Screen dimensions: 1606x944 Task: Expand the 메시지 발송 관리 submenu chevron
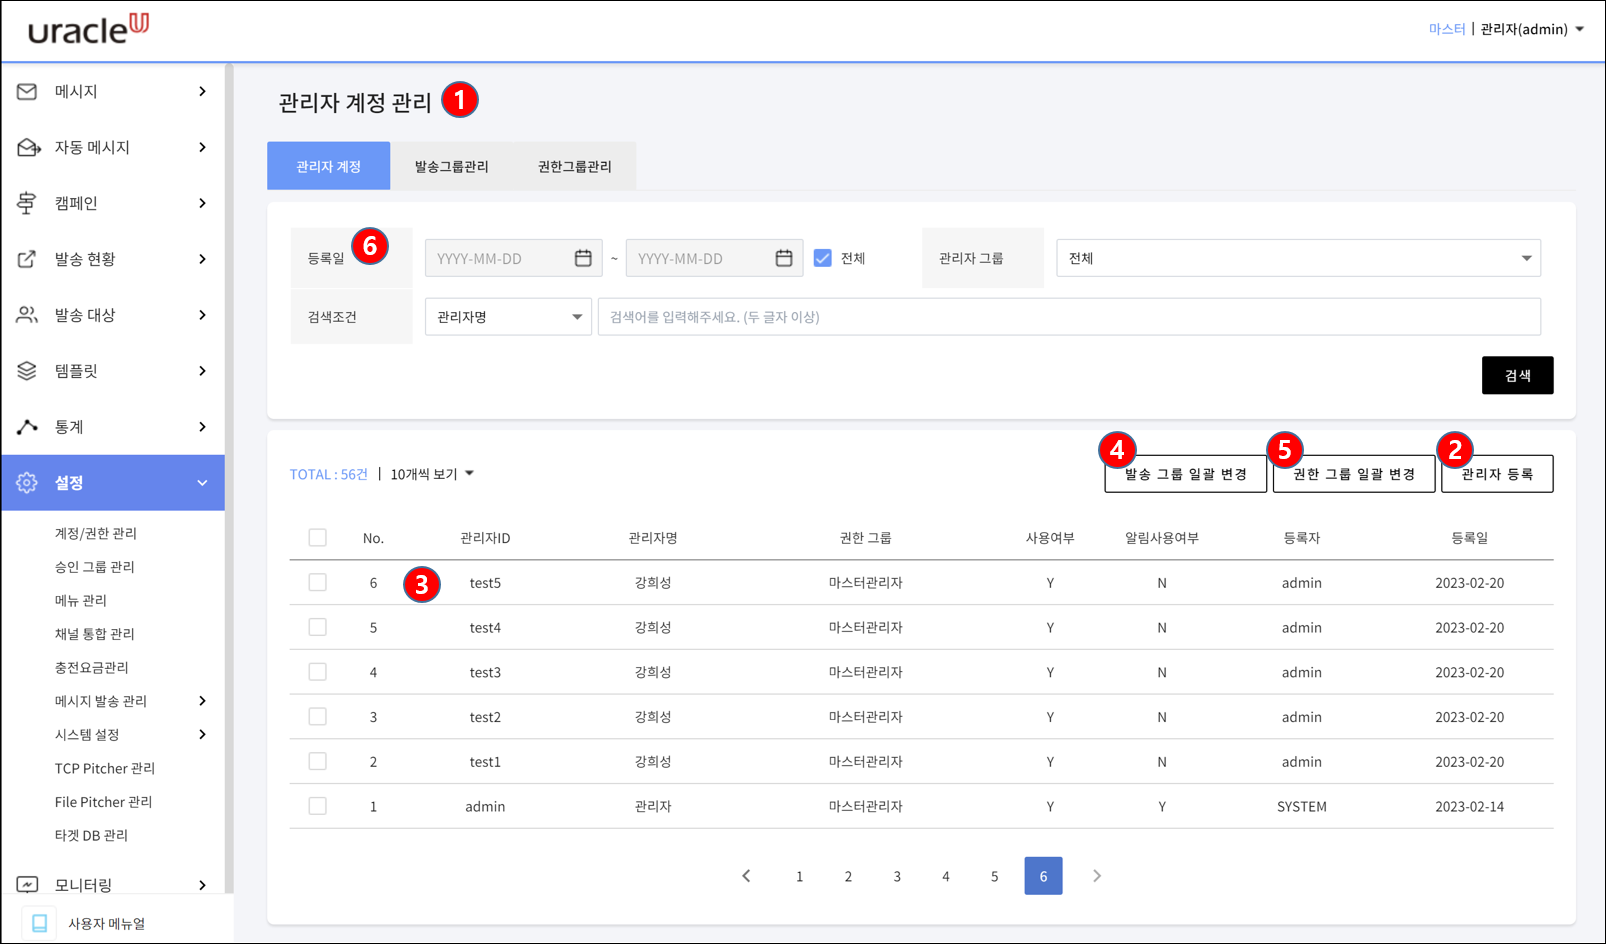203,701
